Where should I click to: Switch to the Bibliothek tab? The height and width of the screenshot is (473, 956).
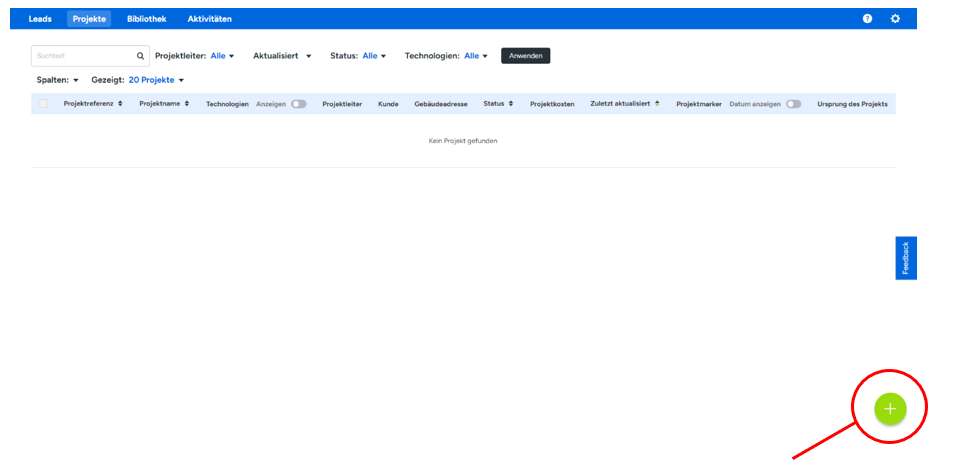tap(146, 19)
